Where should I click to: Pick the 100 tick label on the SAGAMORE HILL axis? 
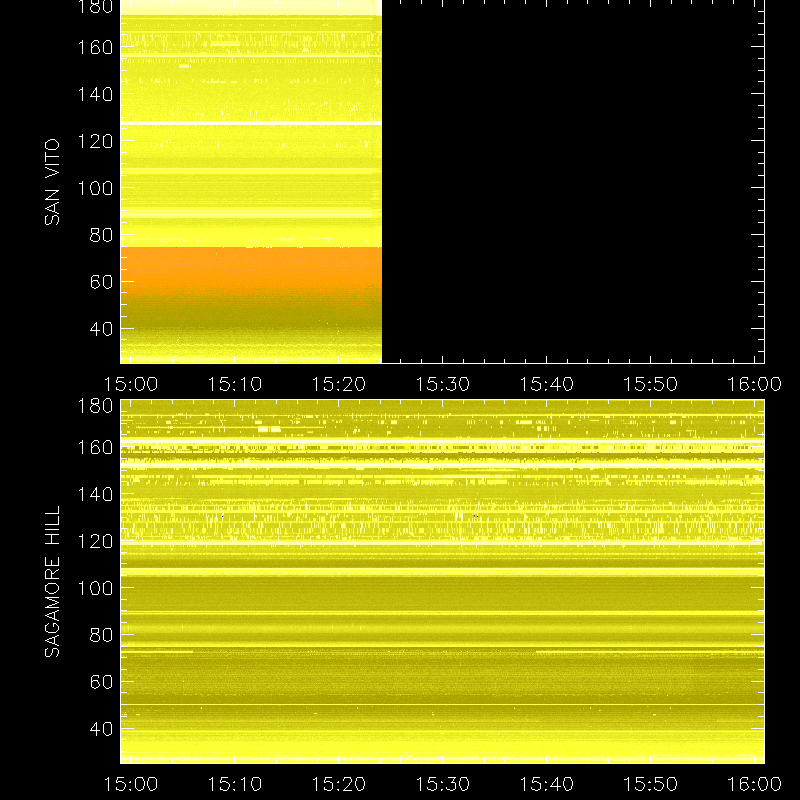[x=95, y=588]
